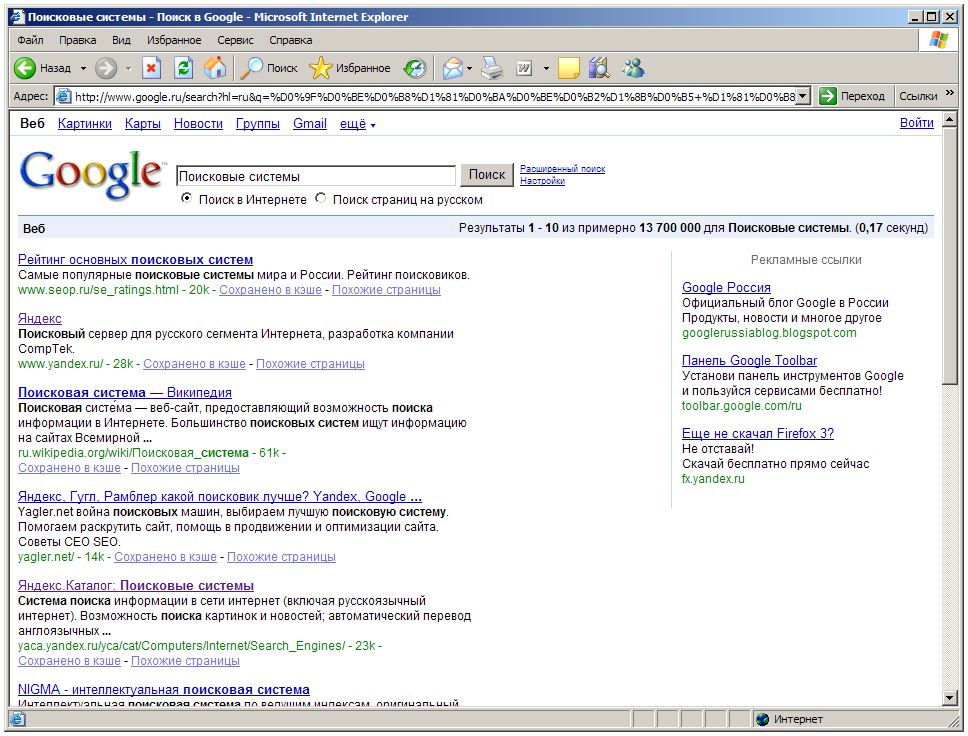Click the scrollbar up arrow
Screen dimensions: 968x736
(x=950, y=120)
